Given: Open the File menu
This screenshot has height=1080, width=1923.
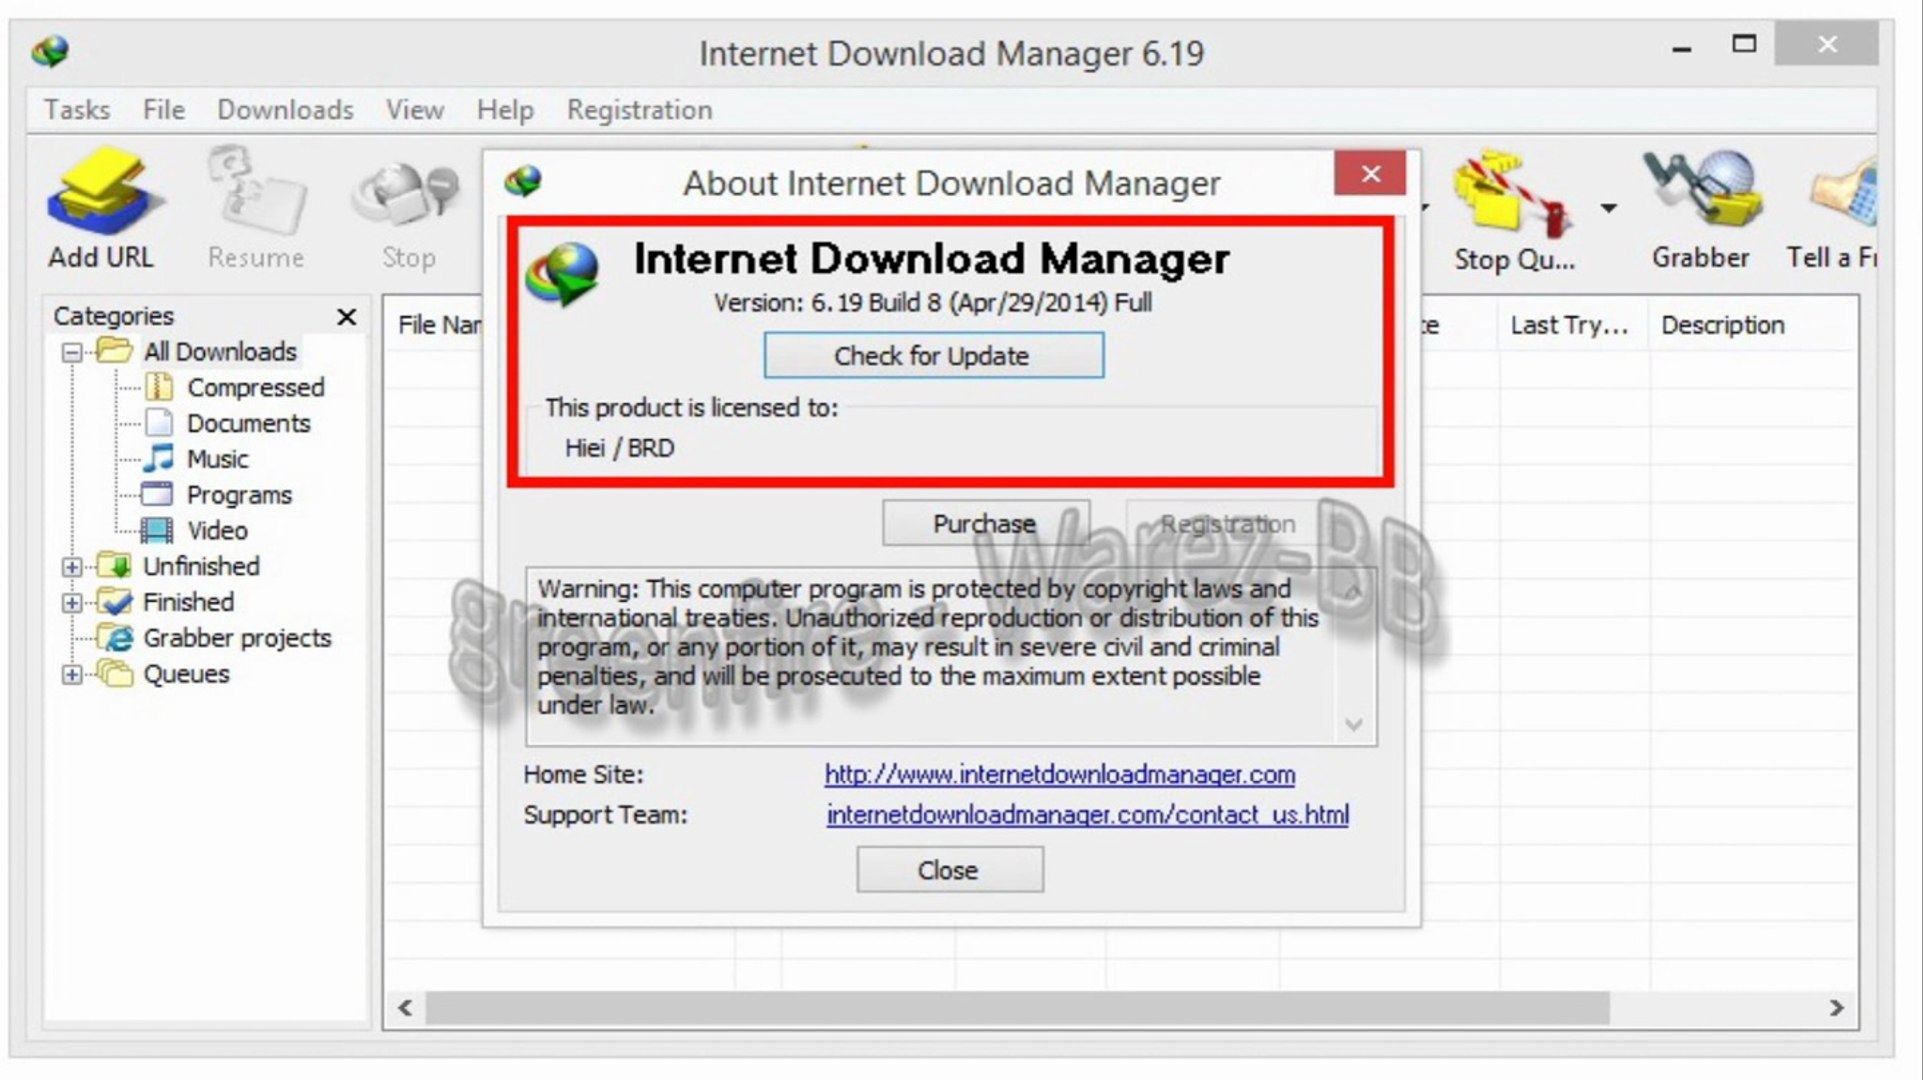Looking at the screenshot, I should 164,110.
